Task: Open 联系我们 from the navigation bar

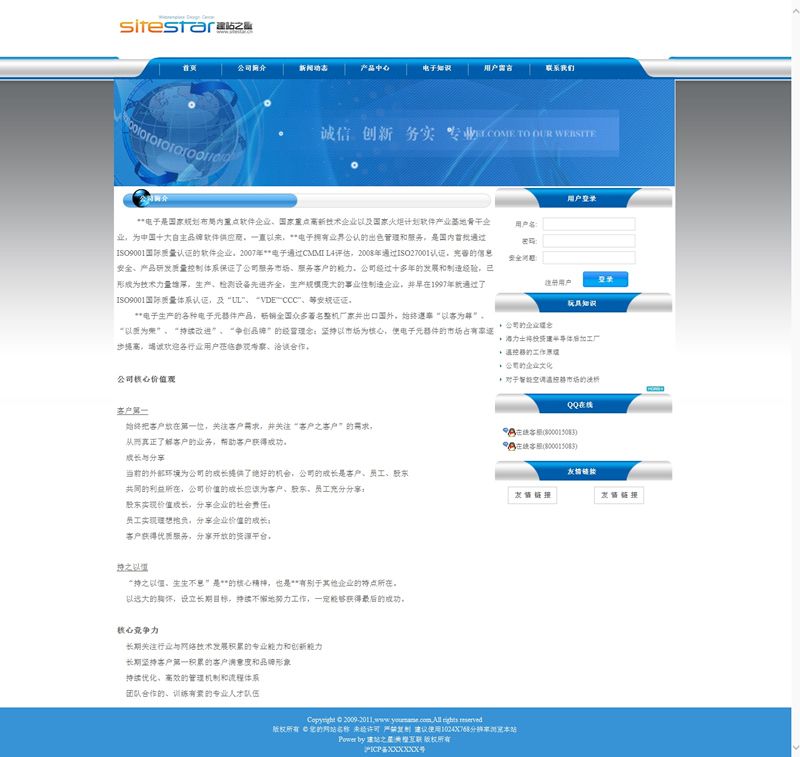Action: (x=560, y=68)
